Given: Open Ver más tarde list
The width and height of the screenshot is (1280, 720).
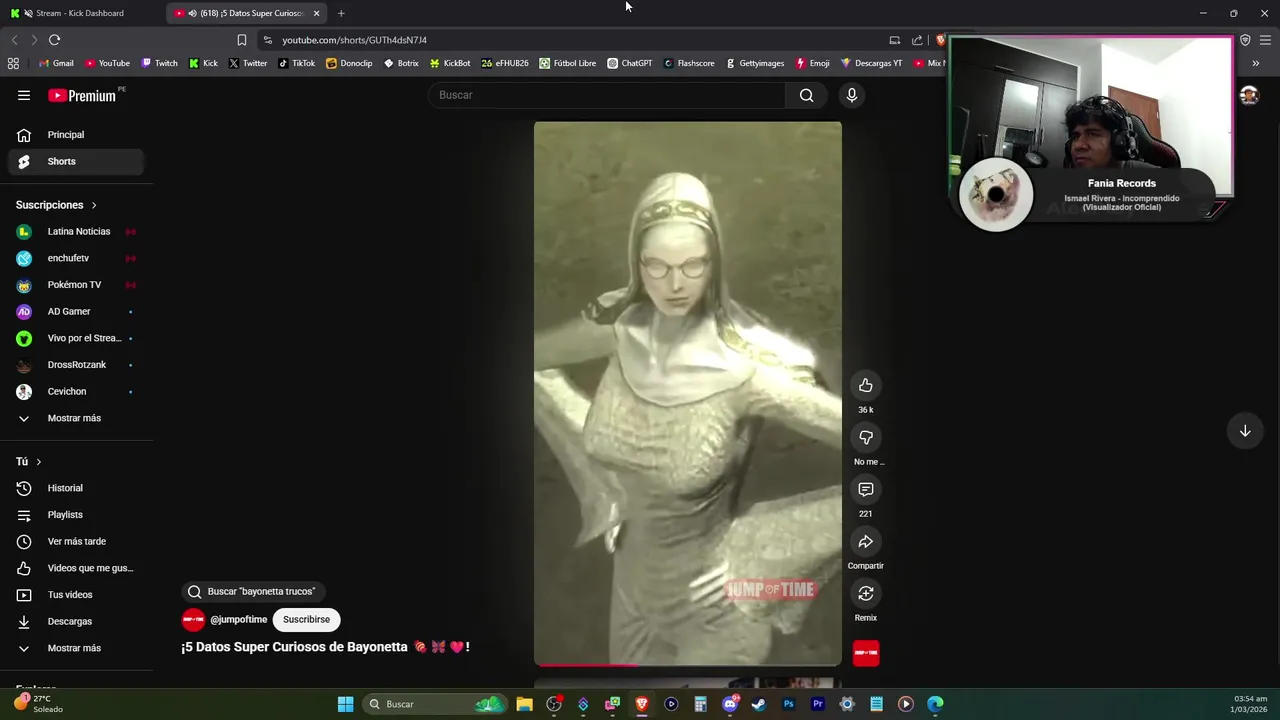Looking at the screenshot, I should 76,541.
